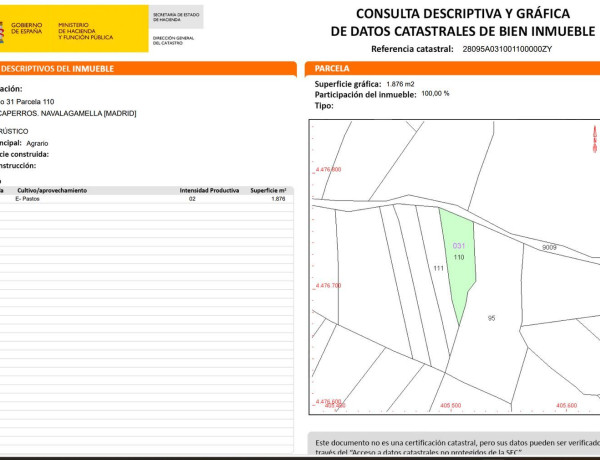Screen dimensions: 600x460
Task: Click map coordinate label 4.476.700
Action: [328, 285]
